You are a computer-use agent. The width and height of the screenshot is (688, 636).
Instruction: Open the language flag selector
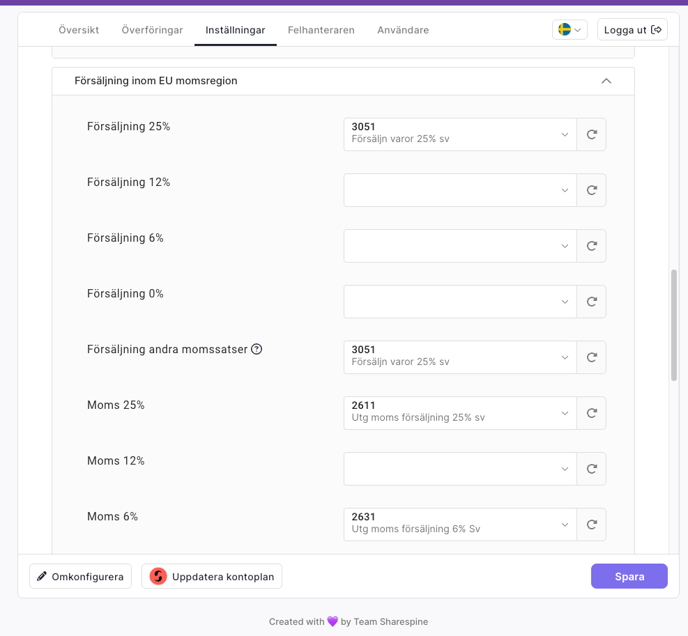click(570, 30)
